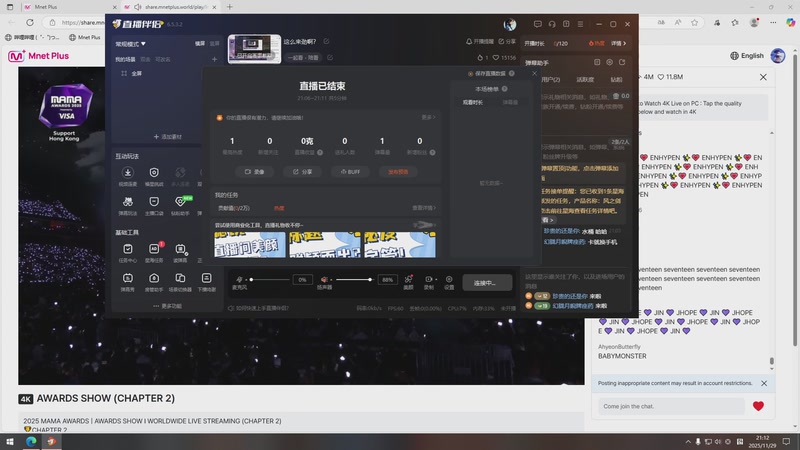Edit the stream title with pencil icon
The image size is (800, 450).
click(x=327, y=41)
